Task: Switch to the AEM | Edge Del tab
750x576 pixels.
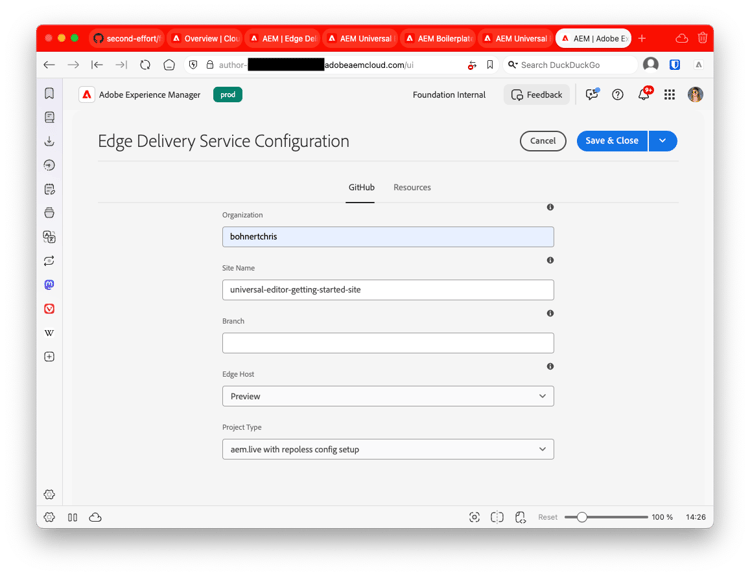Action: (x=283, y=38)
